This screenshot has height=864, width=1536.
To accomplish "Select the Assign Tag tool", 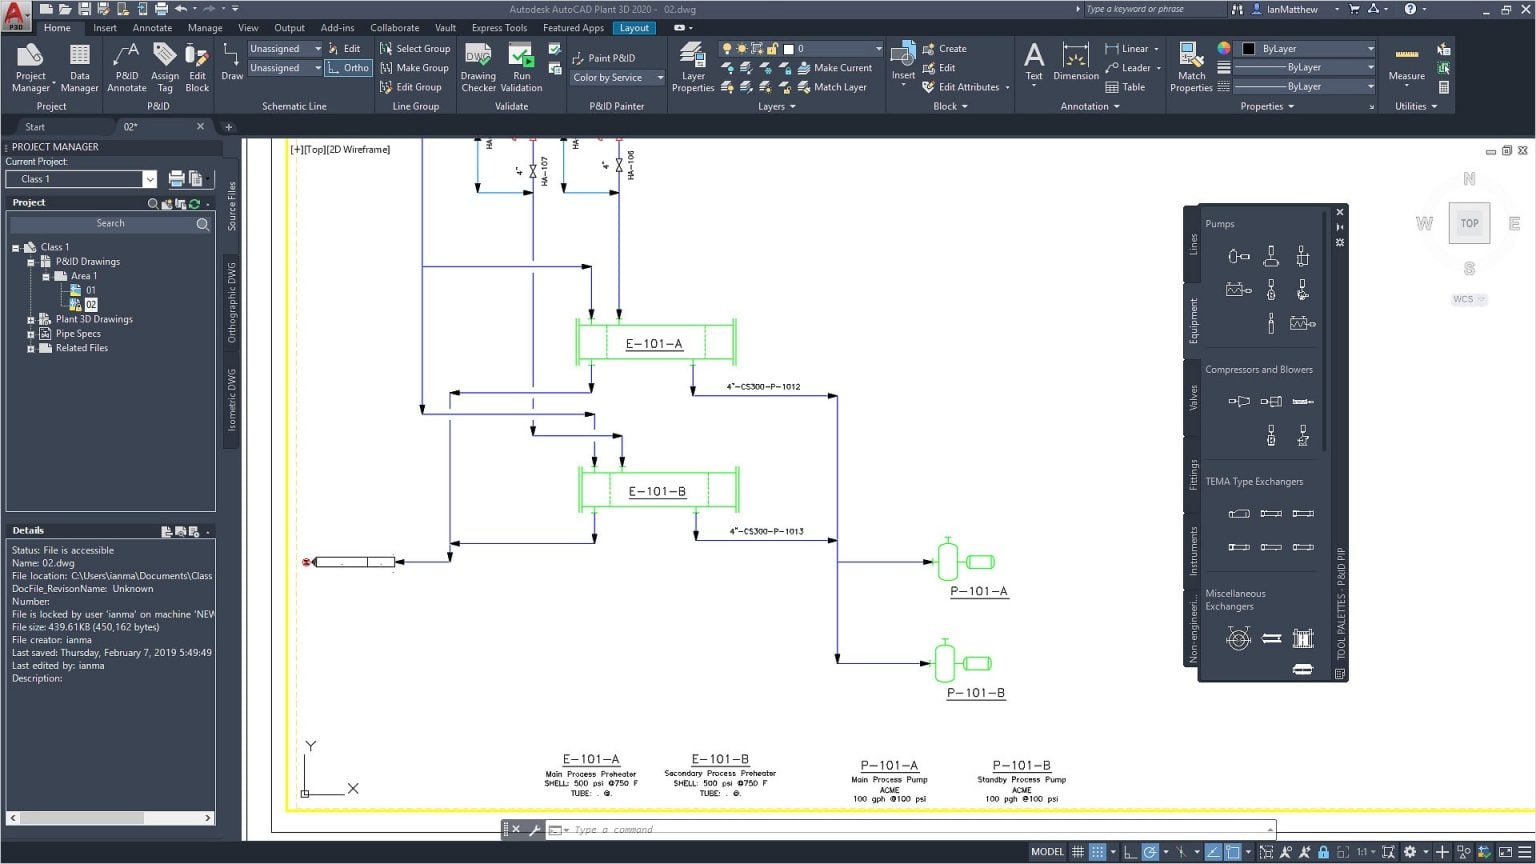I will coord(164,68).
